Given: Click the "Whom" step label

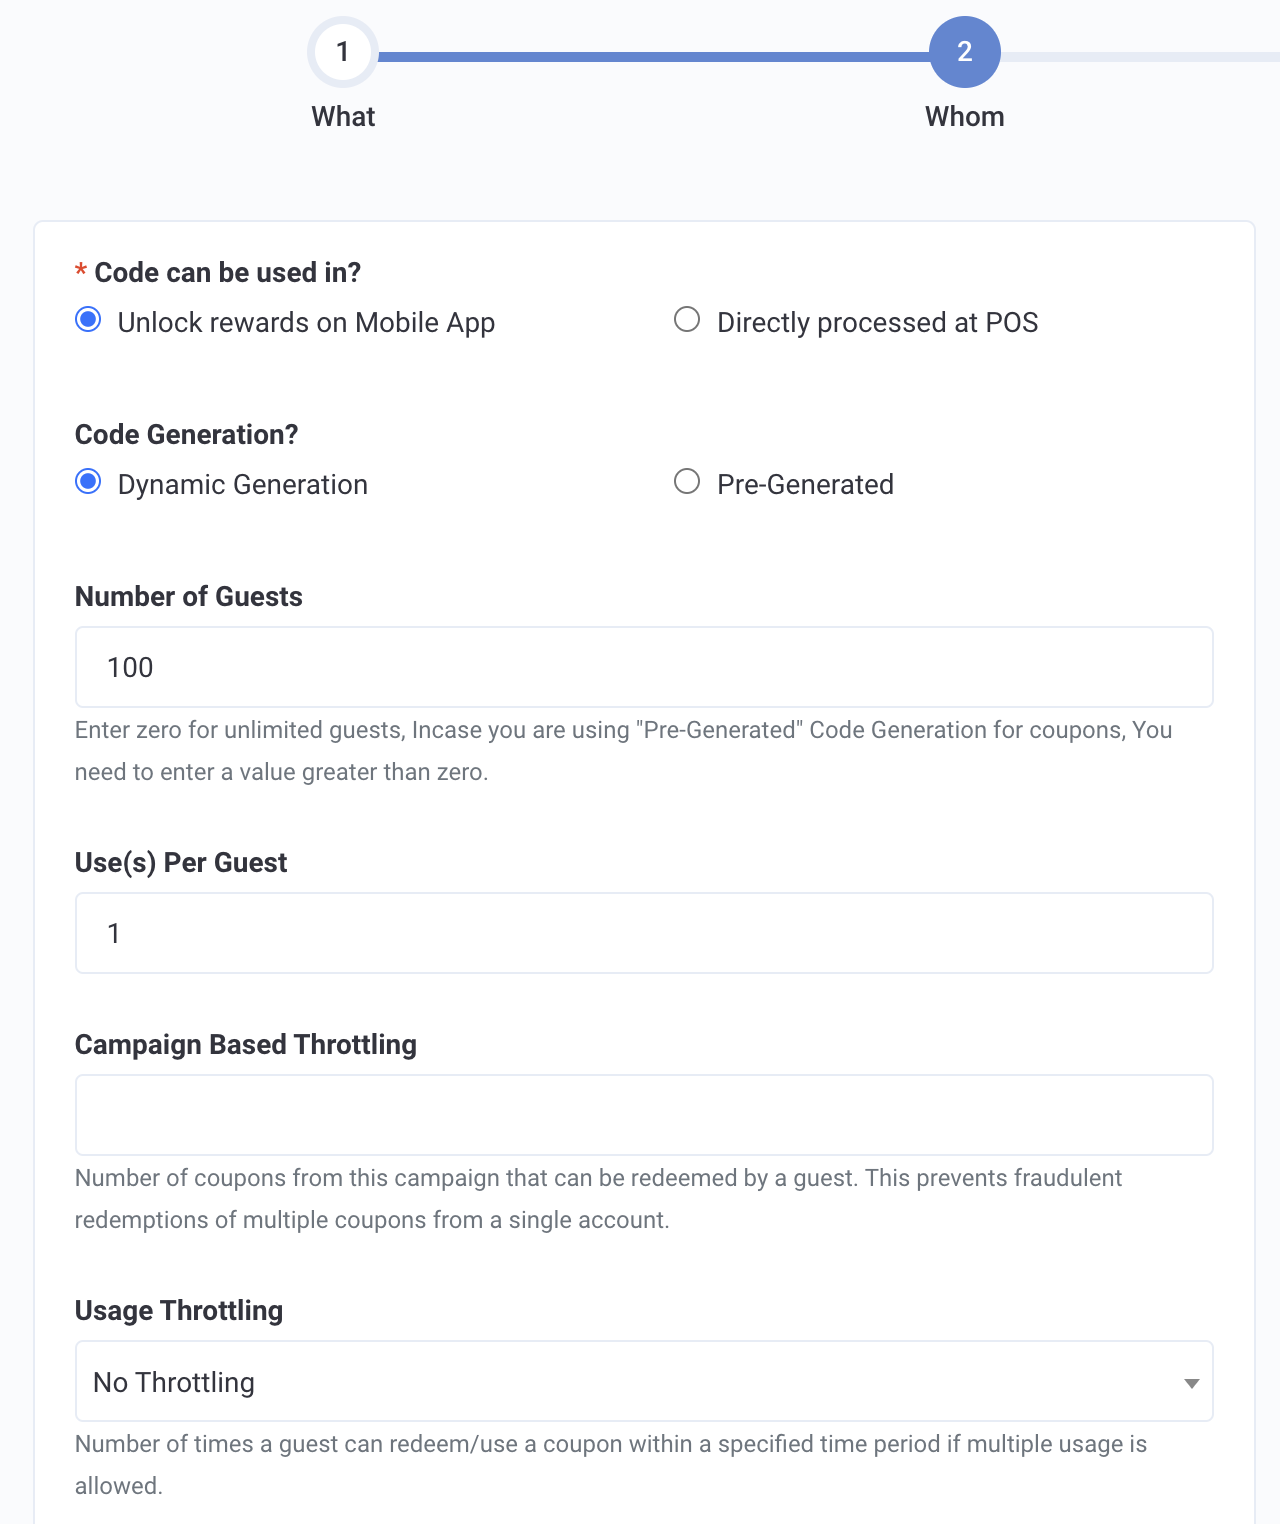Looking at the screenshot, I should pyautogui.click(x=964, y=116).
